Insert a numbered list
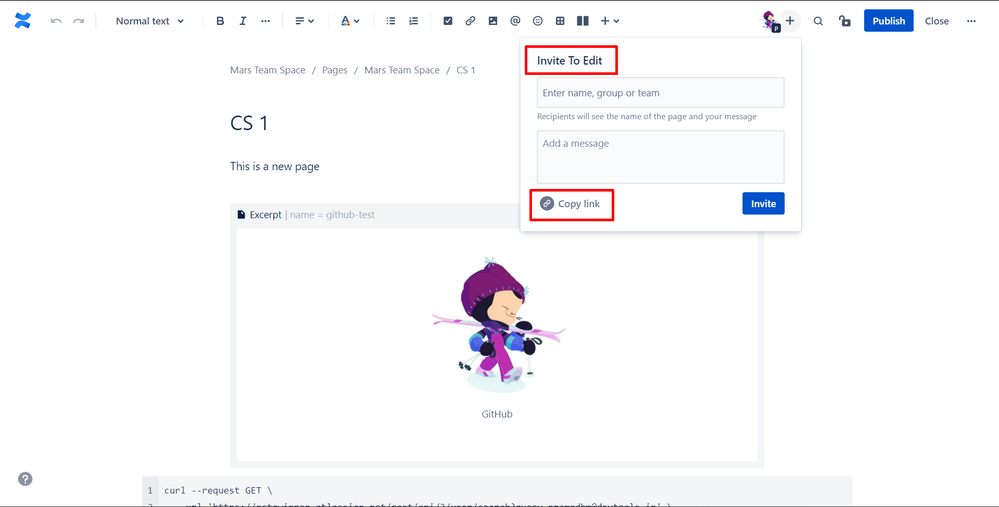 click(x=413, y=21)
